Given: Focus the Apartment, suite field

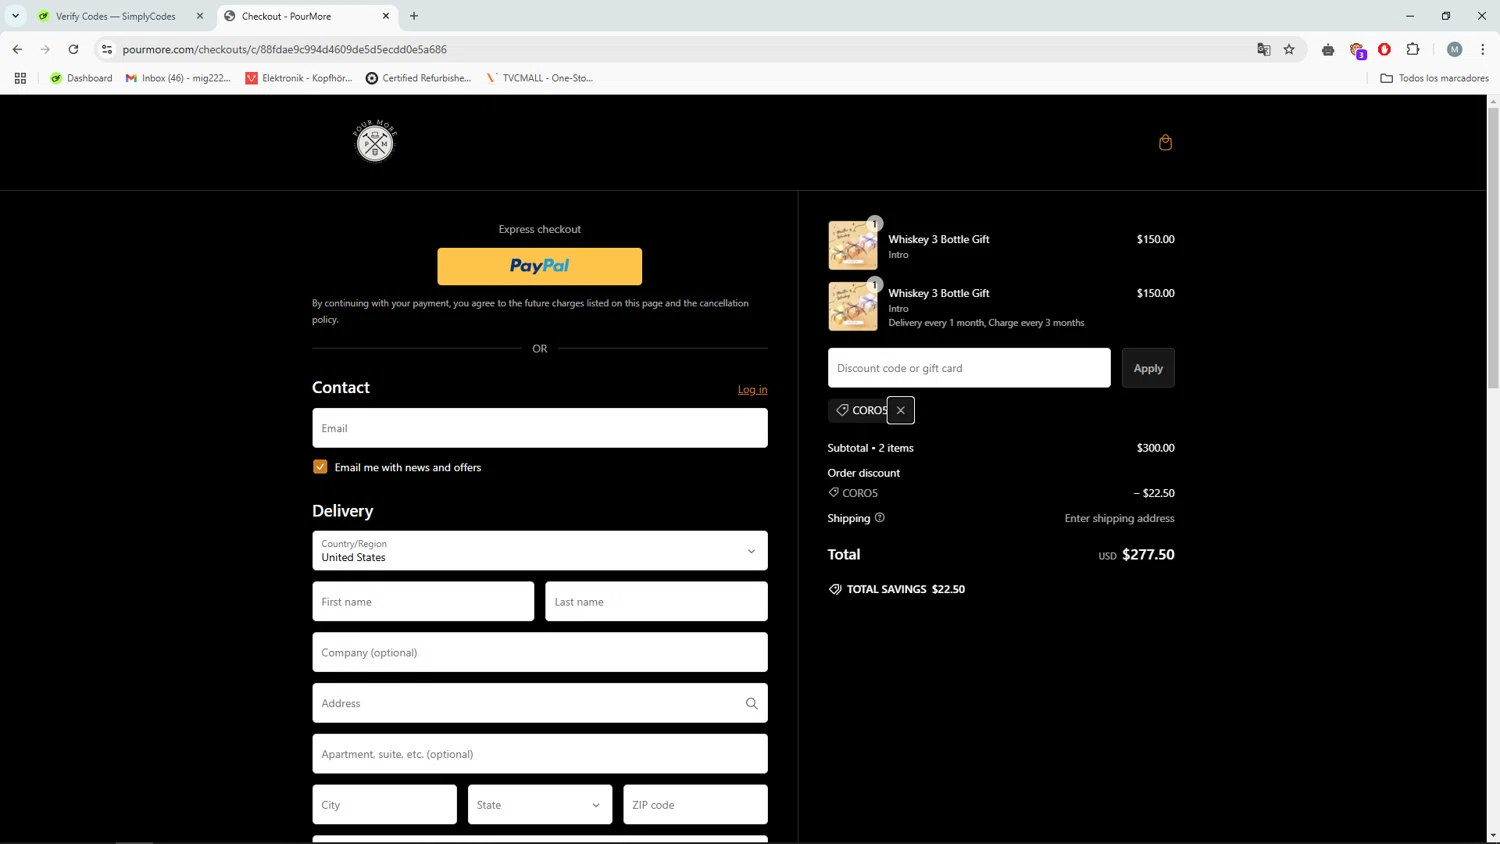Looking at the screenshot, I should pyautogui.click(x=540, y=754).
